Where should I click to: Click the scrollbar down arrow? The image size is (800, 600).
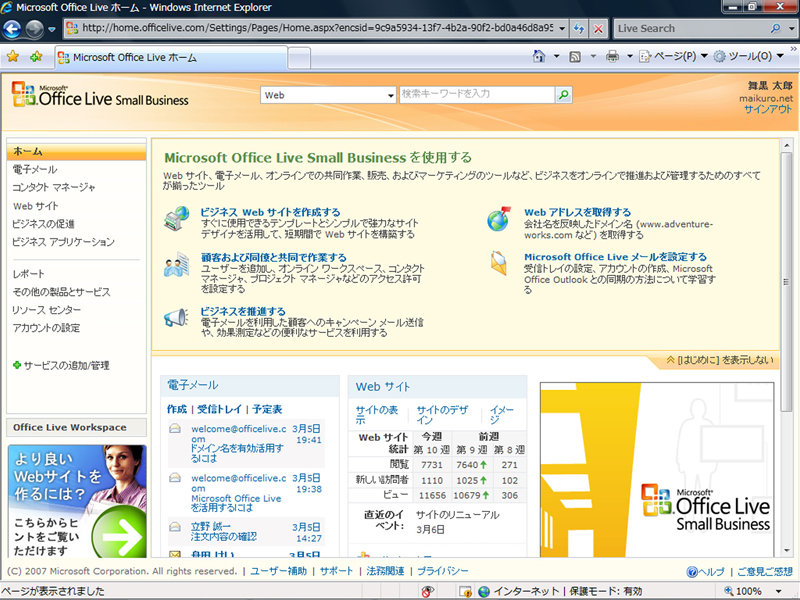(786, 551)
